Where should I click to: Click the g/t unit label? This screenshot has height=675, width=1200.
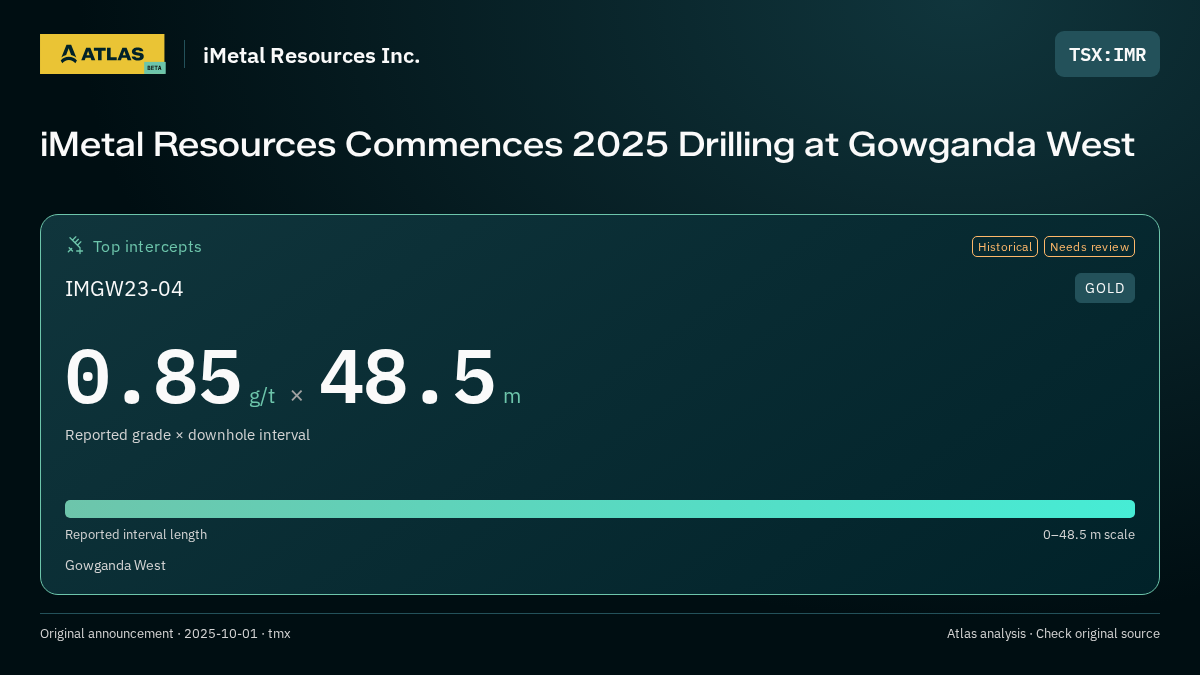(262, 396)
